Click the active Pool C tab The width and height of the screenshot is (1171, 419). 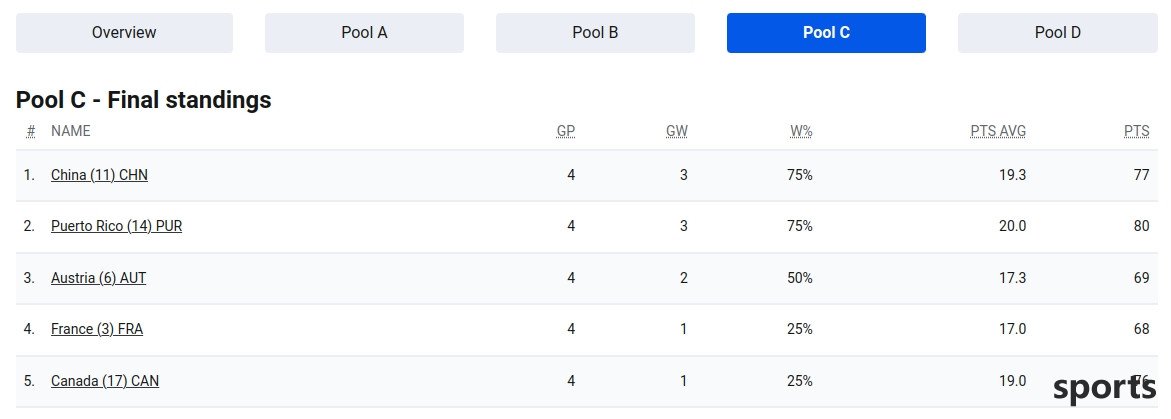826,33
